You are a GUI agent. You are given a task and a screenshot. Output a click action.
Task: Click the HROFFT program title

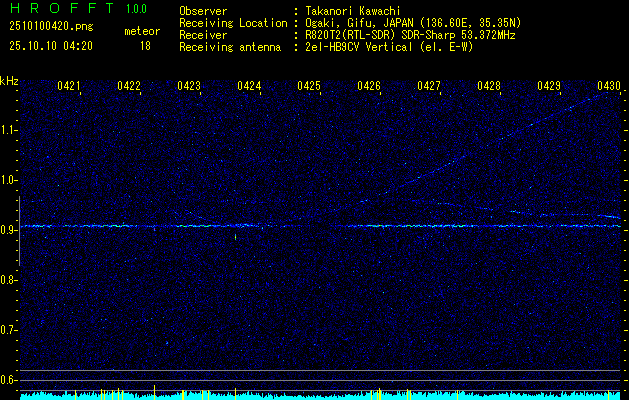62,8
